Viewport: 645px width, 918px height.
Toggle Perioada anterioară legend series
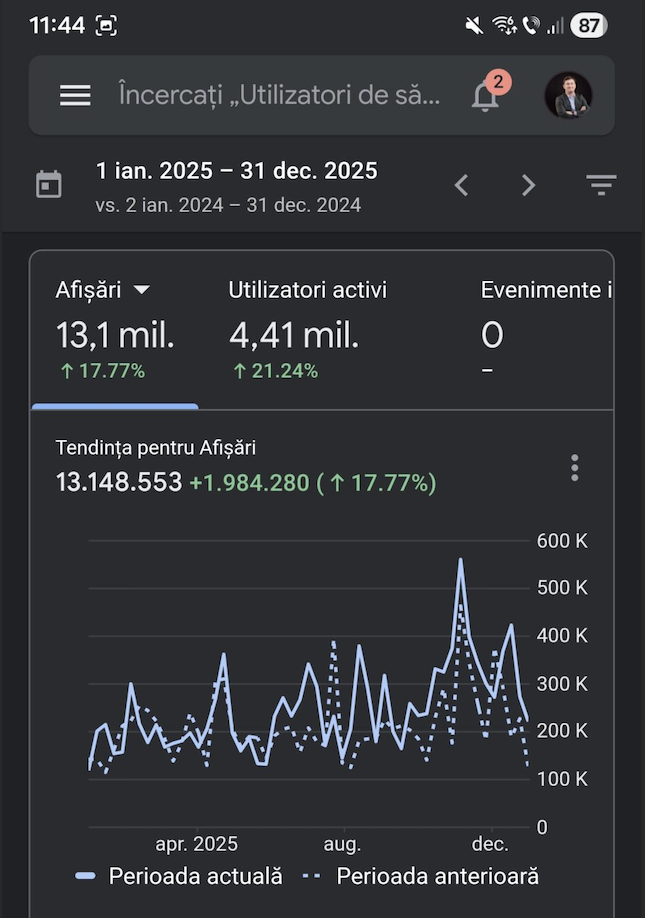pos(421,876)
